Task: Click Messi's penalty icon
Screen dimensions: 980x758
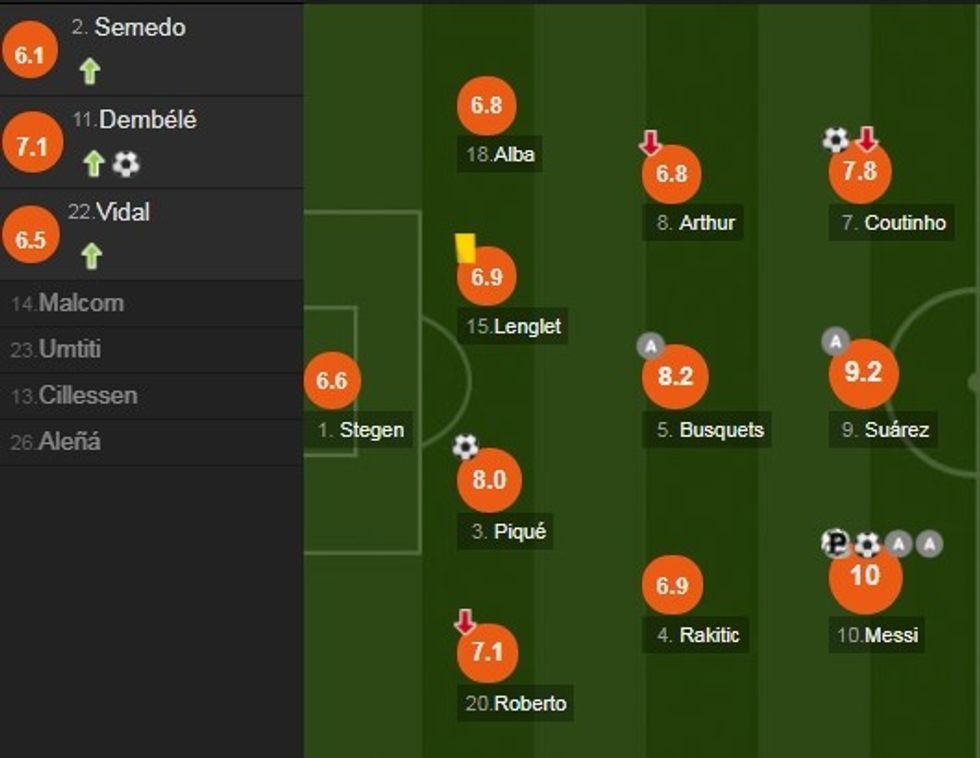Action: pyautogui.click(x=835, y=543)
